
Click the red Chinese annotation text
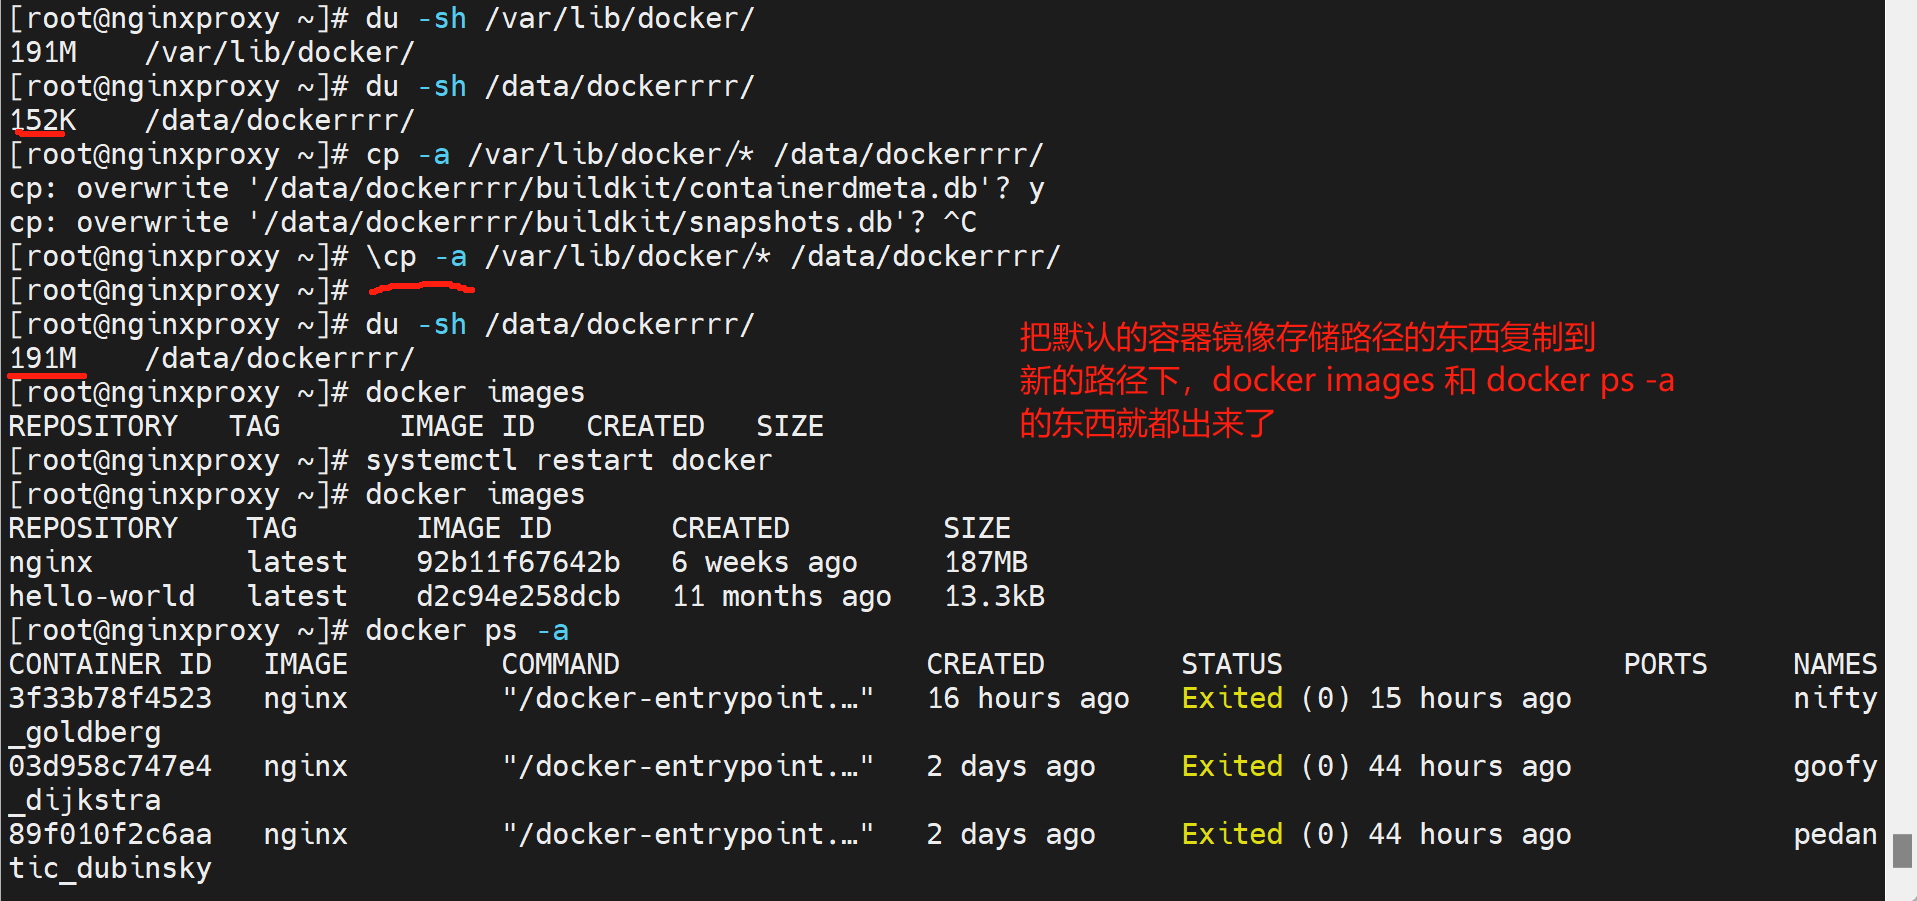click(x=1345, y=380)
